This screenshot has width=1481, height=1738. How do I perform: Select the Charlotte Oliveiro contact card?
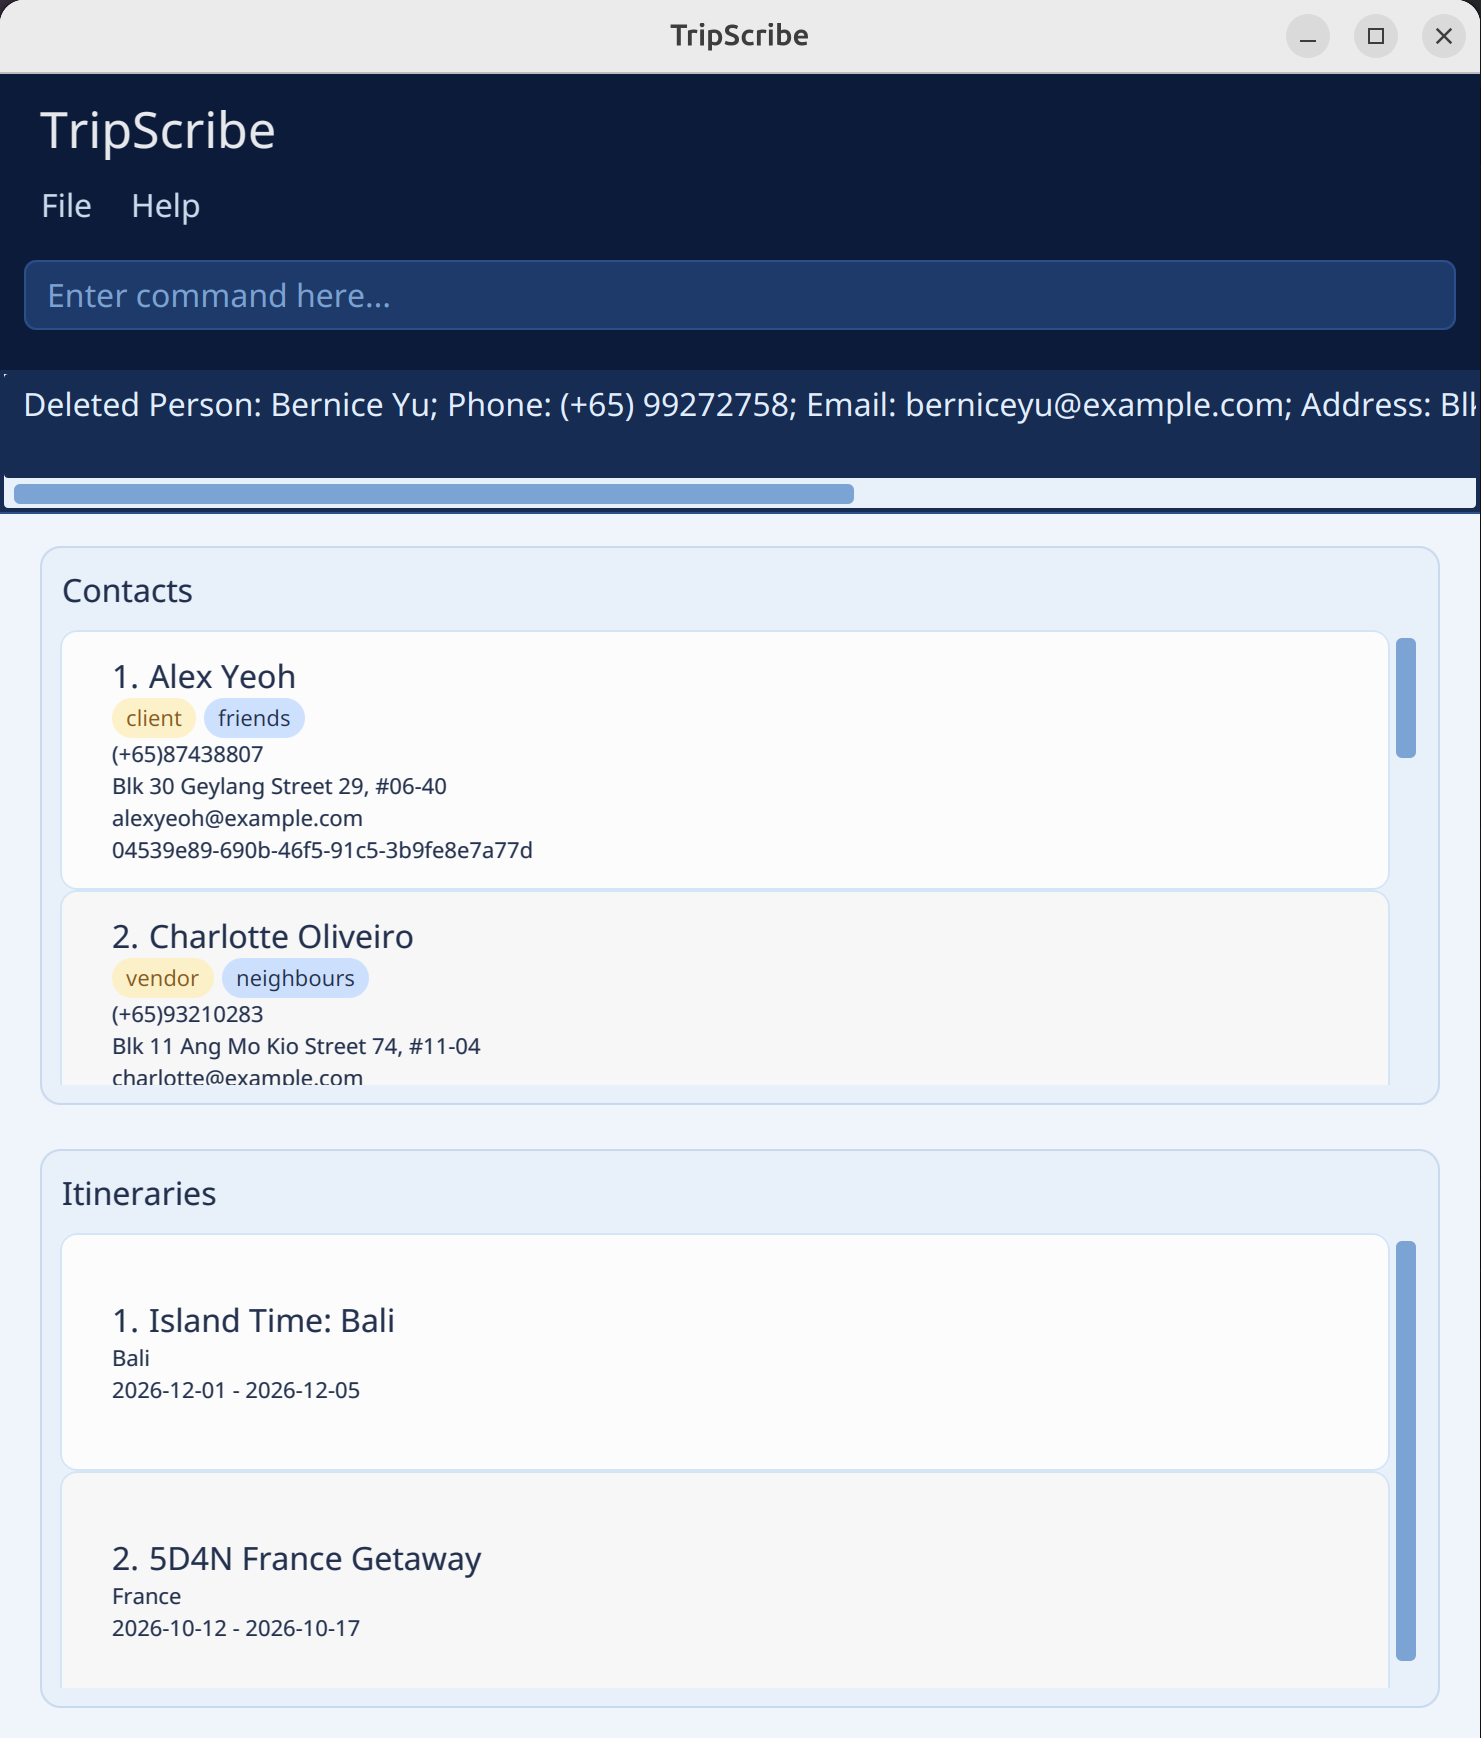pos(724,990)
